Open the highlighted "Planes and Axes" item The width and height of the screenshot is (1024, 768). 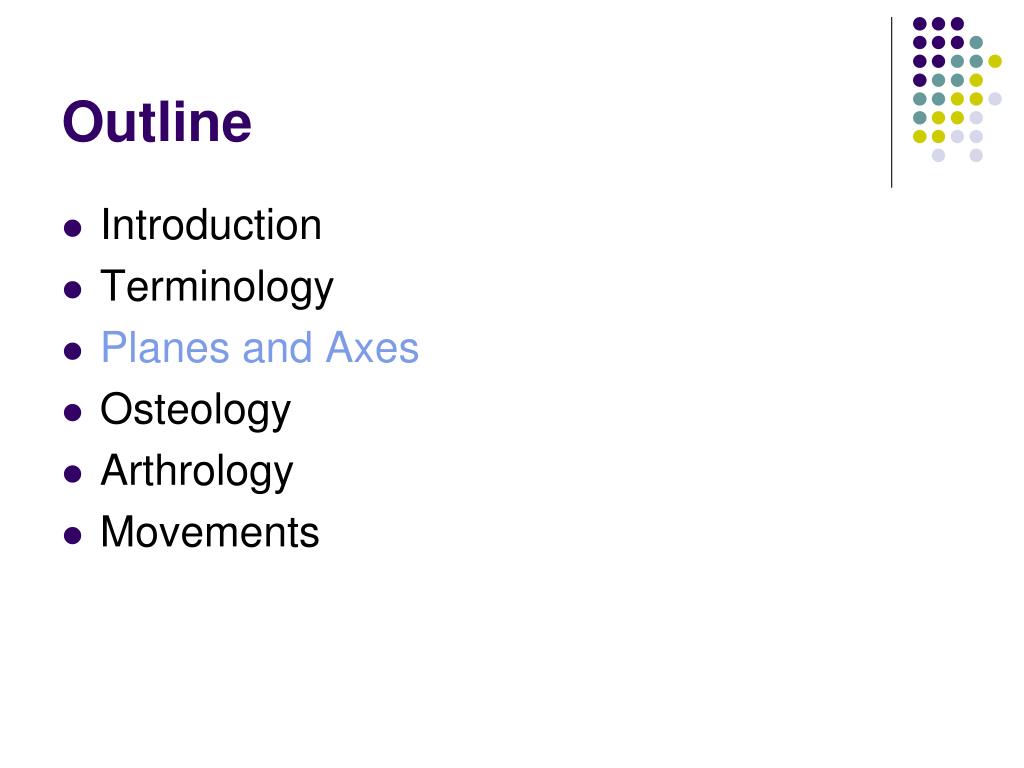[259, 347]
